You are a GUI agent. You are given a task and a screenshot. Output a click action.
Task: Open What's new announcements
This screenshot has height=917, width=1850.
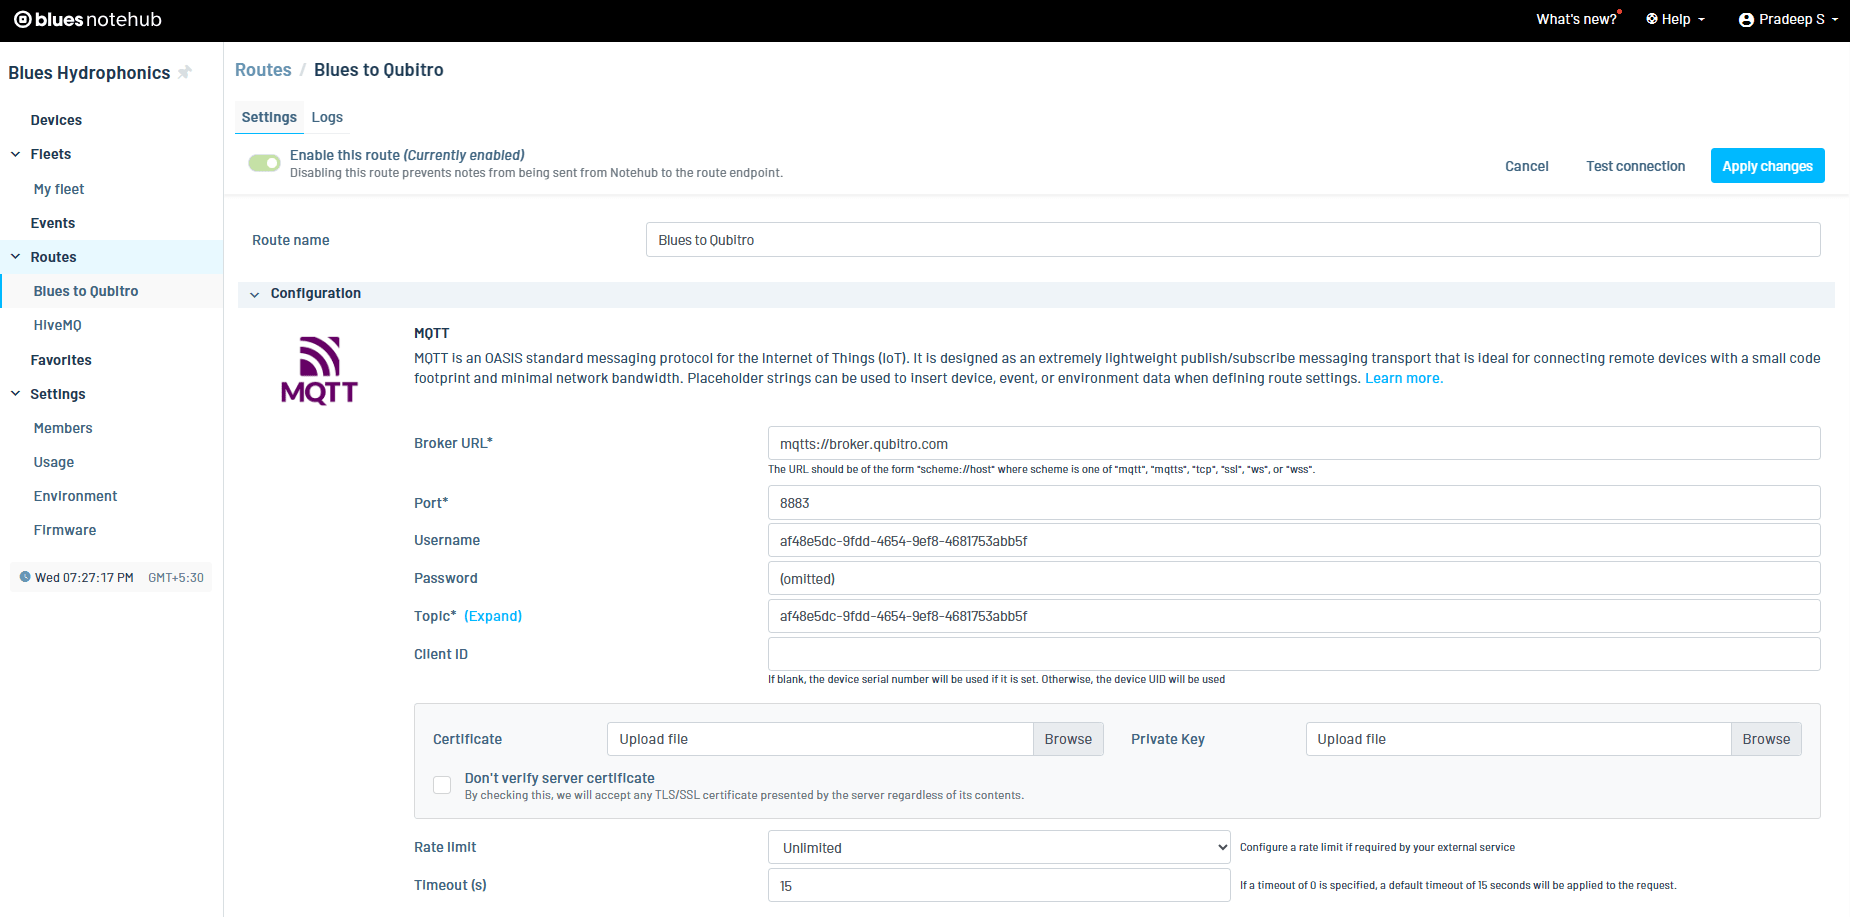[x=1577, y=19]
